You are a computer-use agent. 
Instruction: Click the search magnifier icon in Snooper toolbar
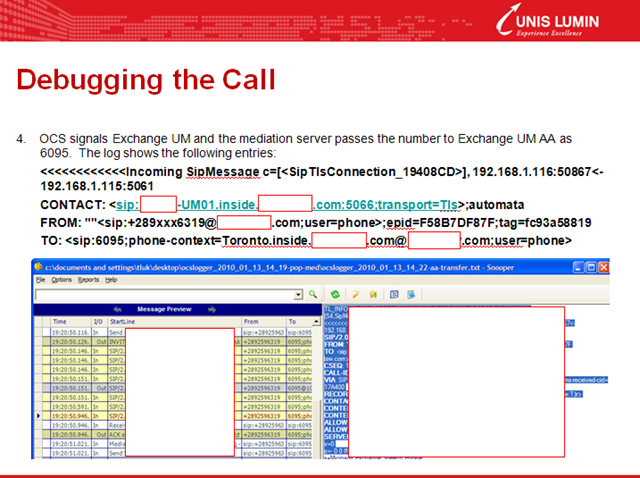[x=313, y=294]
